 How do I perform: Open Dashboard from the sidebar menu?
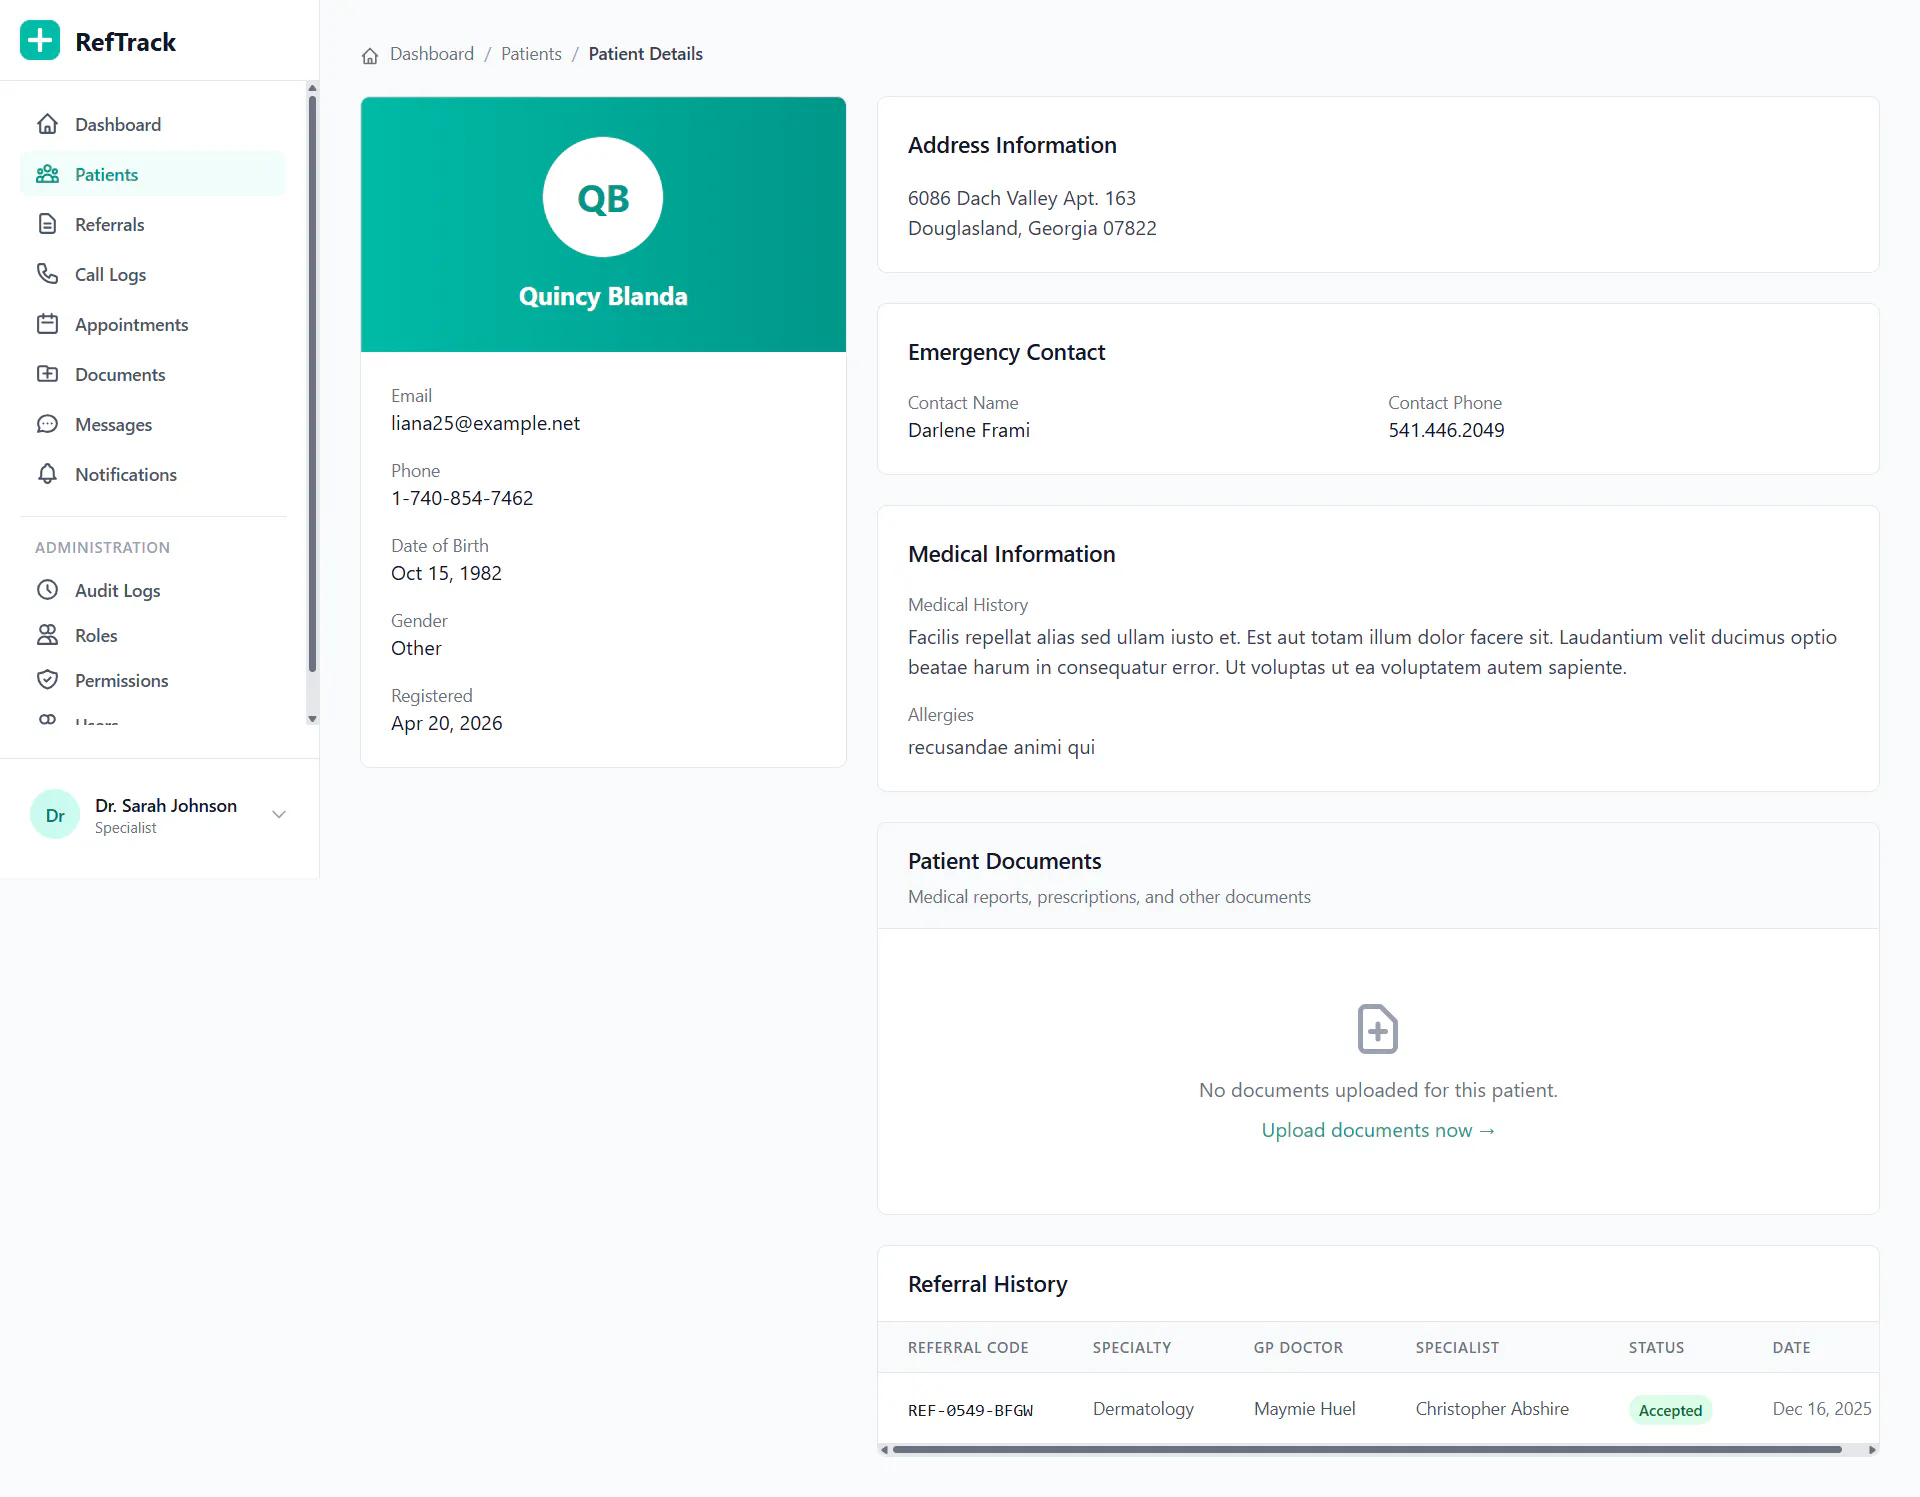point(153,124)
